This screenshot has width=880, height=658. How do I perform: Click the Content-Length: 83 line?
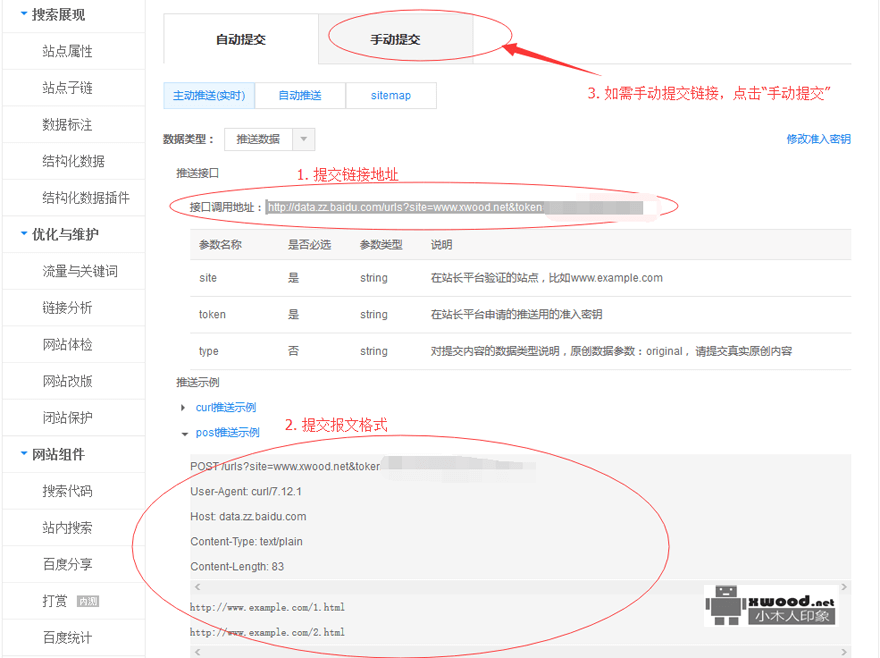237,566
